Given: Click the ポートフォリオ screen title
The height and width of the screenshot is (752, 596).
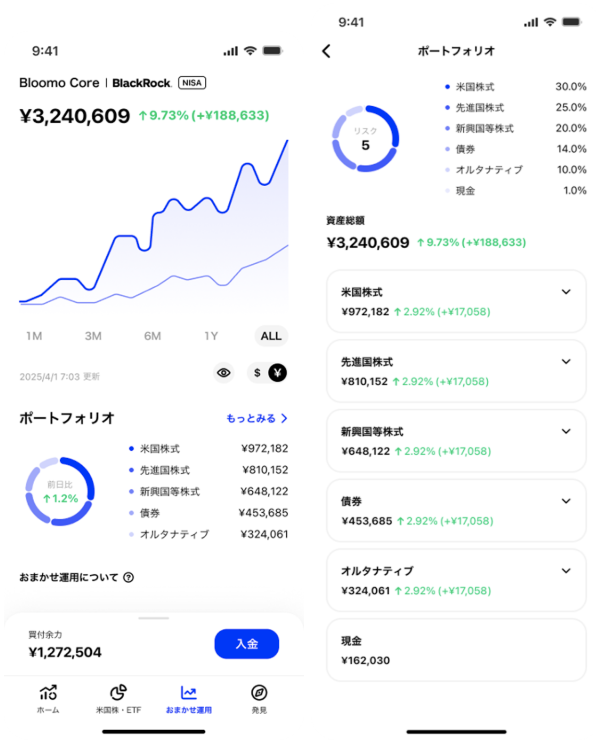Looking at the screenshot, I should coord(456,51).
